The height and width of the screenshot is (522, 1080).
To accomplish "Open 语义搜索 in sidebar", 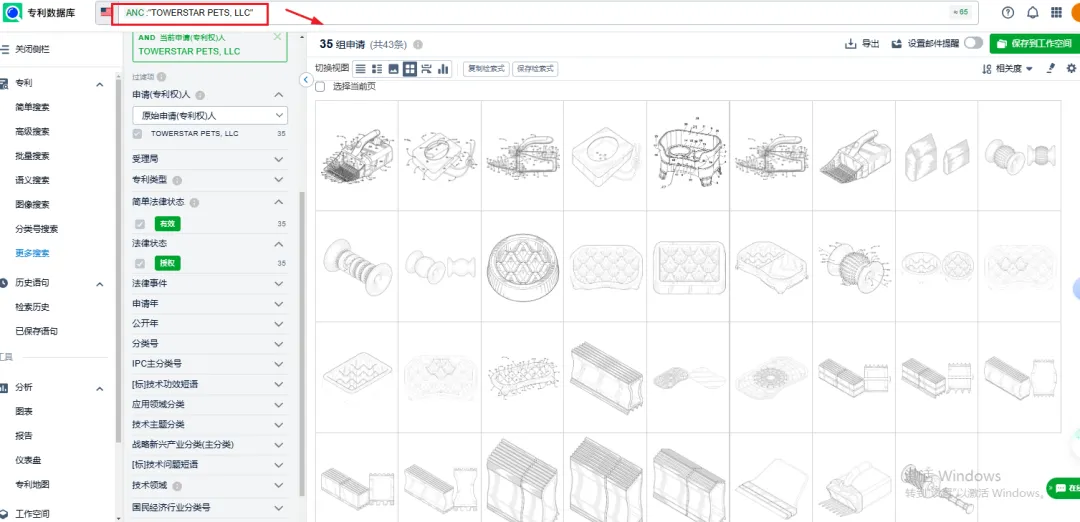I will coord(32,180).
